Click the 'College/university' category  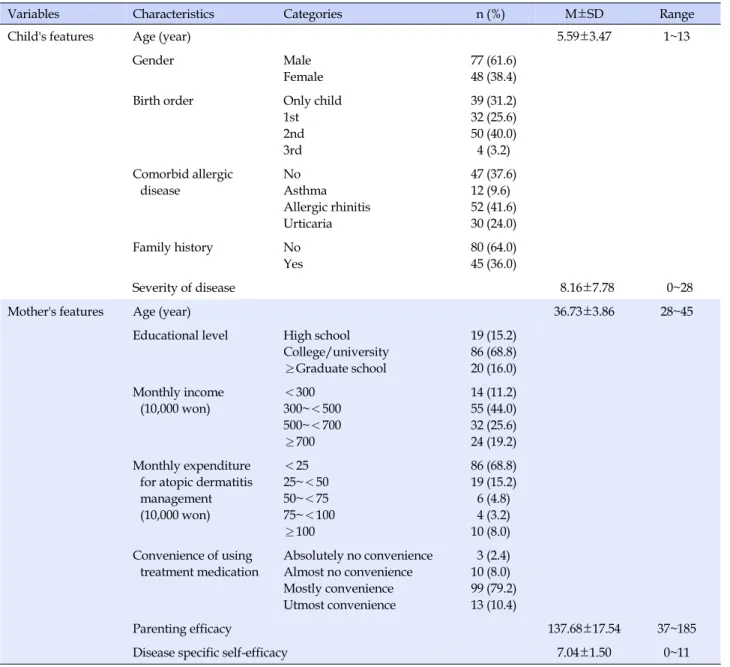pos(336,352)
